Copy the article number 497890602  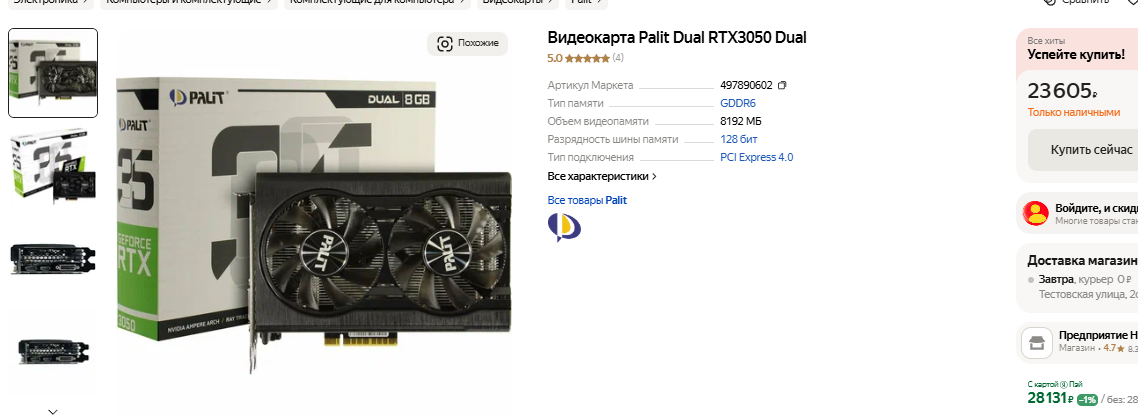point(782,85)
